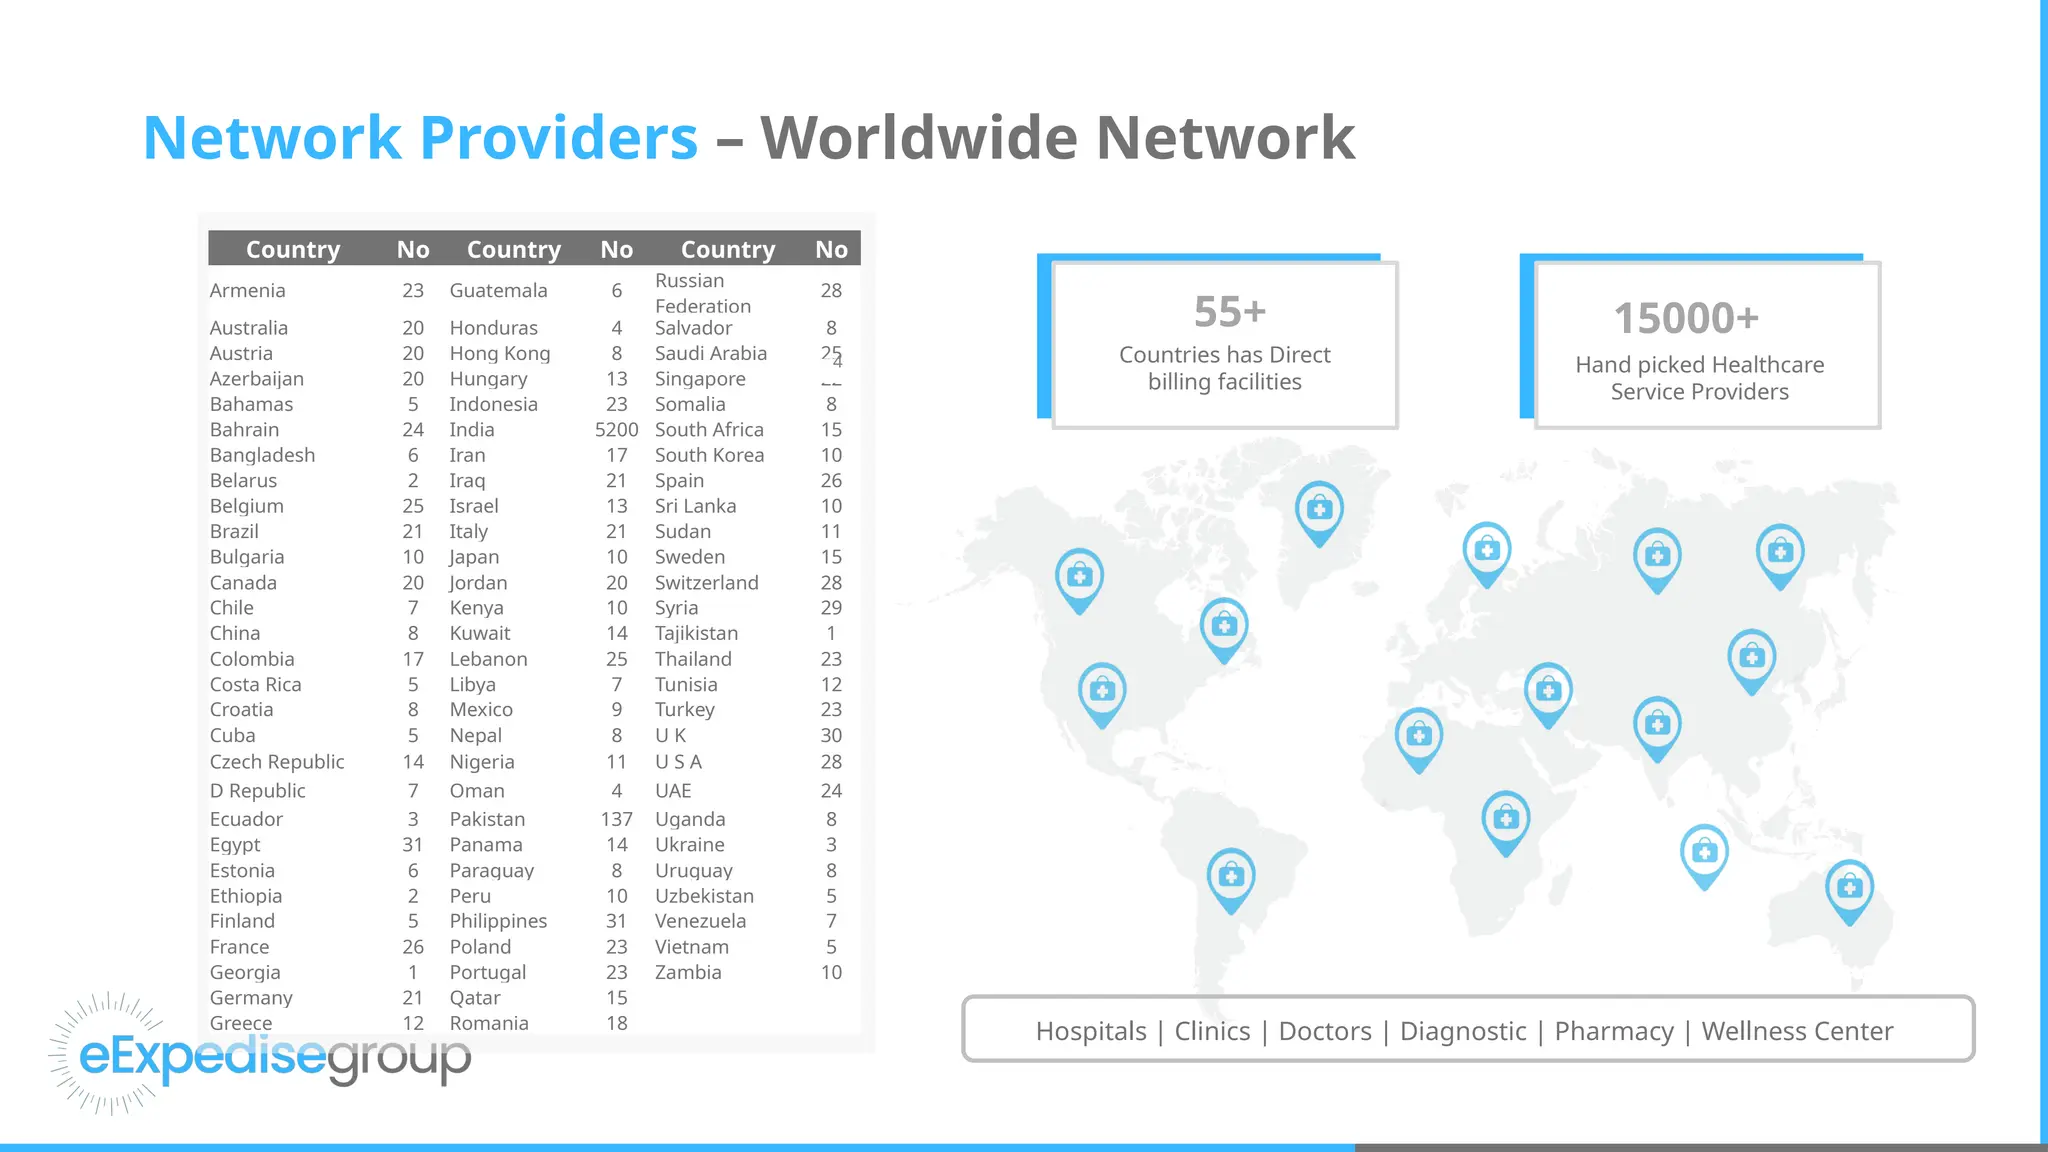Click the map pin over China

[x=1751, y=658]
